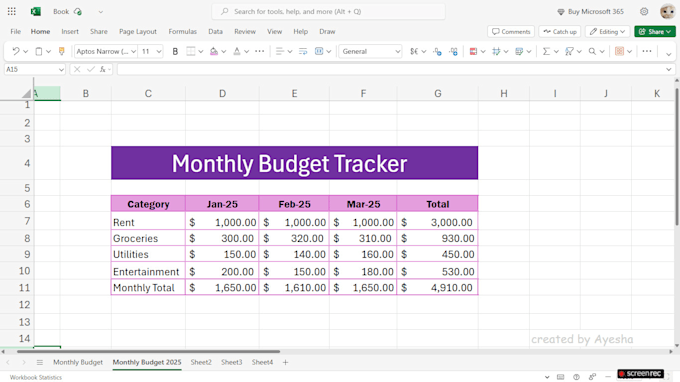Screen dimensions: 680x382
Task: Click the Find magnifier icon
Action: pyautogui.click(x=592, y=51)
